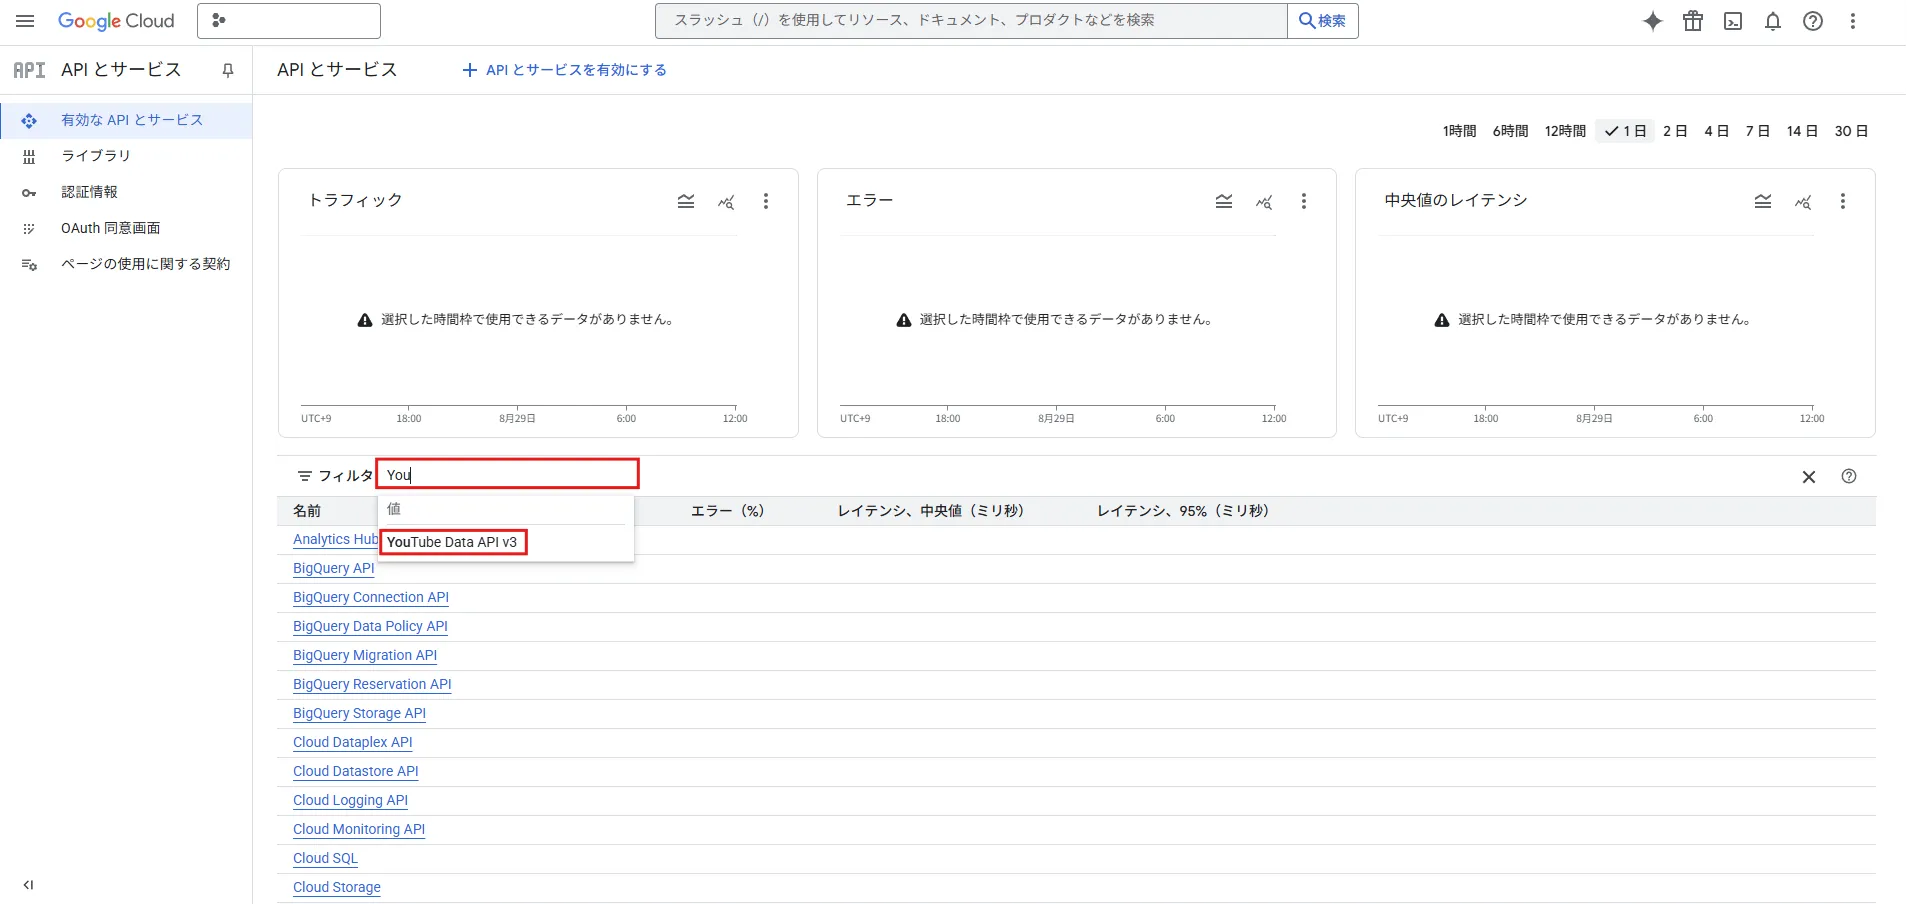
Task: Click API とサービスを有効にする
Action: click(x=564, y=70)
